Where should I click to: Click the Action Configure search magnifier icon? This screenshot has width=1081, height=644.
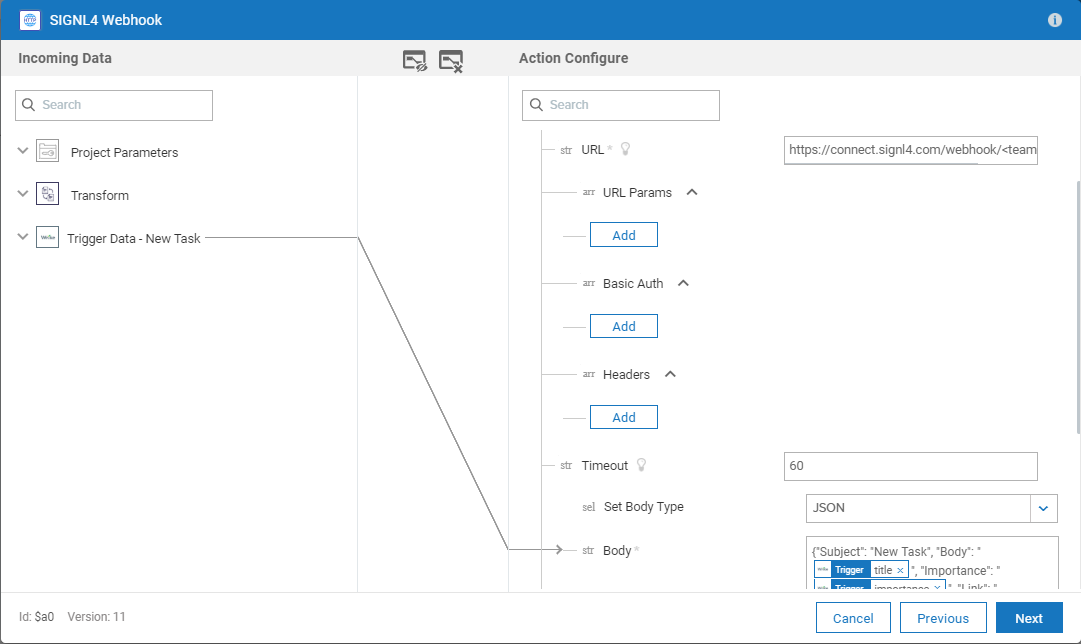(536, 105)
